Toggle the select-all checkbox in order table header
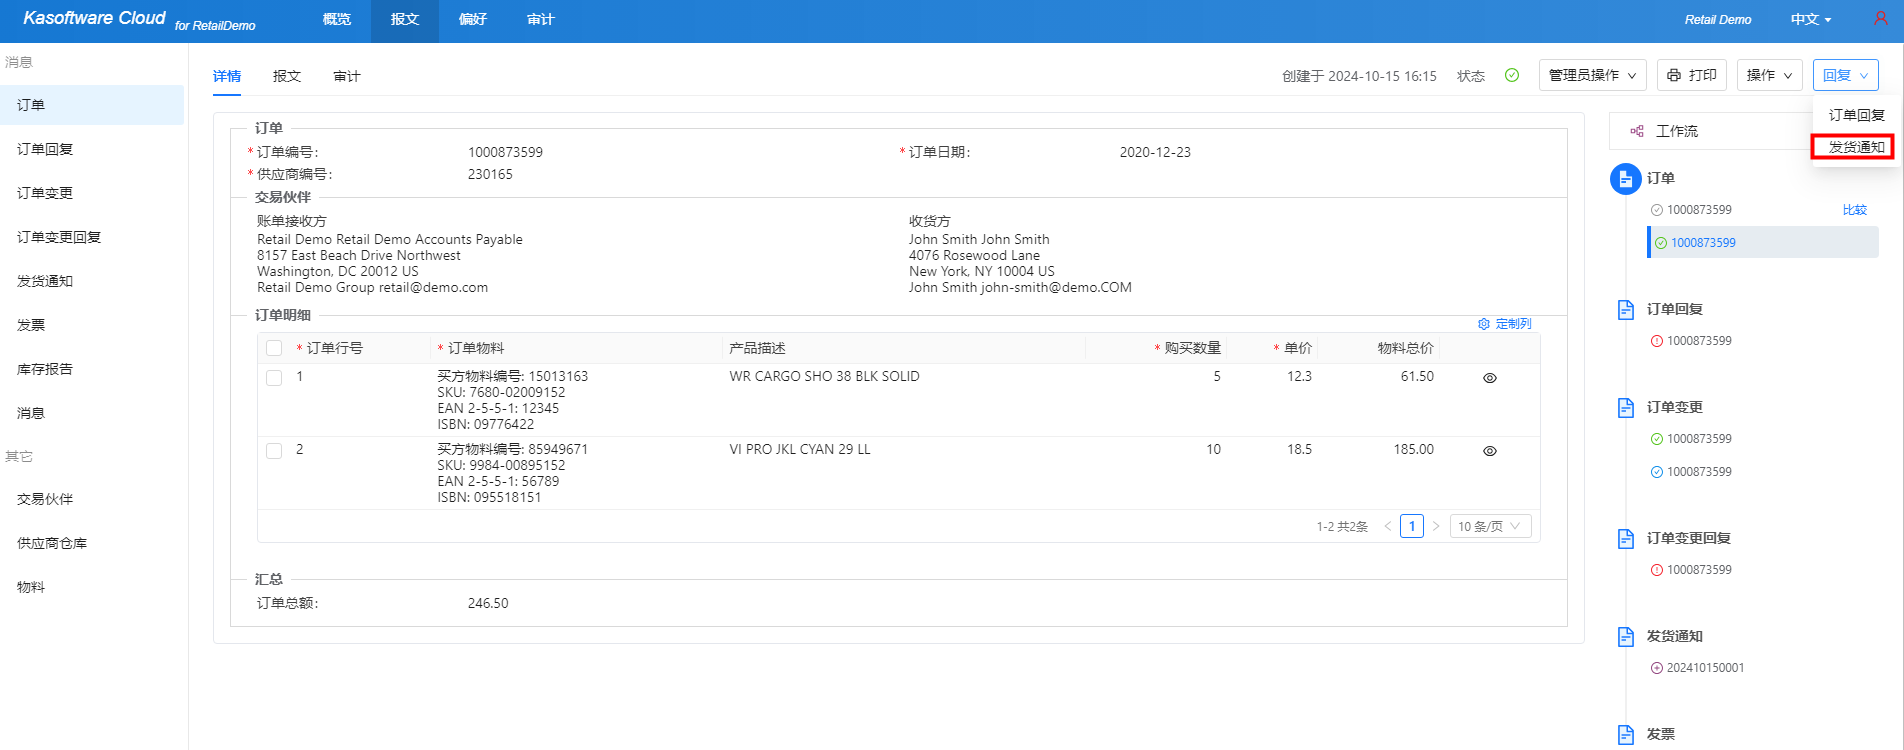The height and width of the screenshot is (750, 1904). (274, 348)
